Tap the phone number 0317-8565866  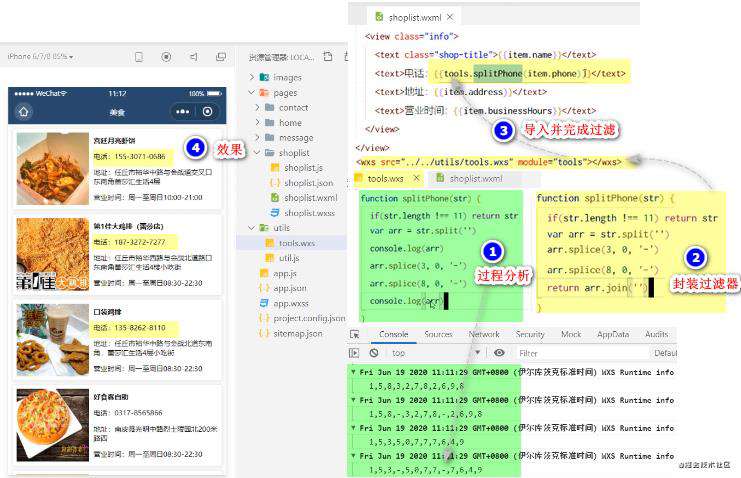click(x=138, y=413)
